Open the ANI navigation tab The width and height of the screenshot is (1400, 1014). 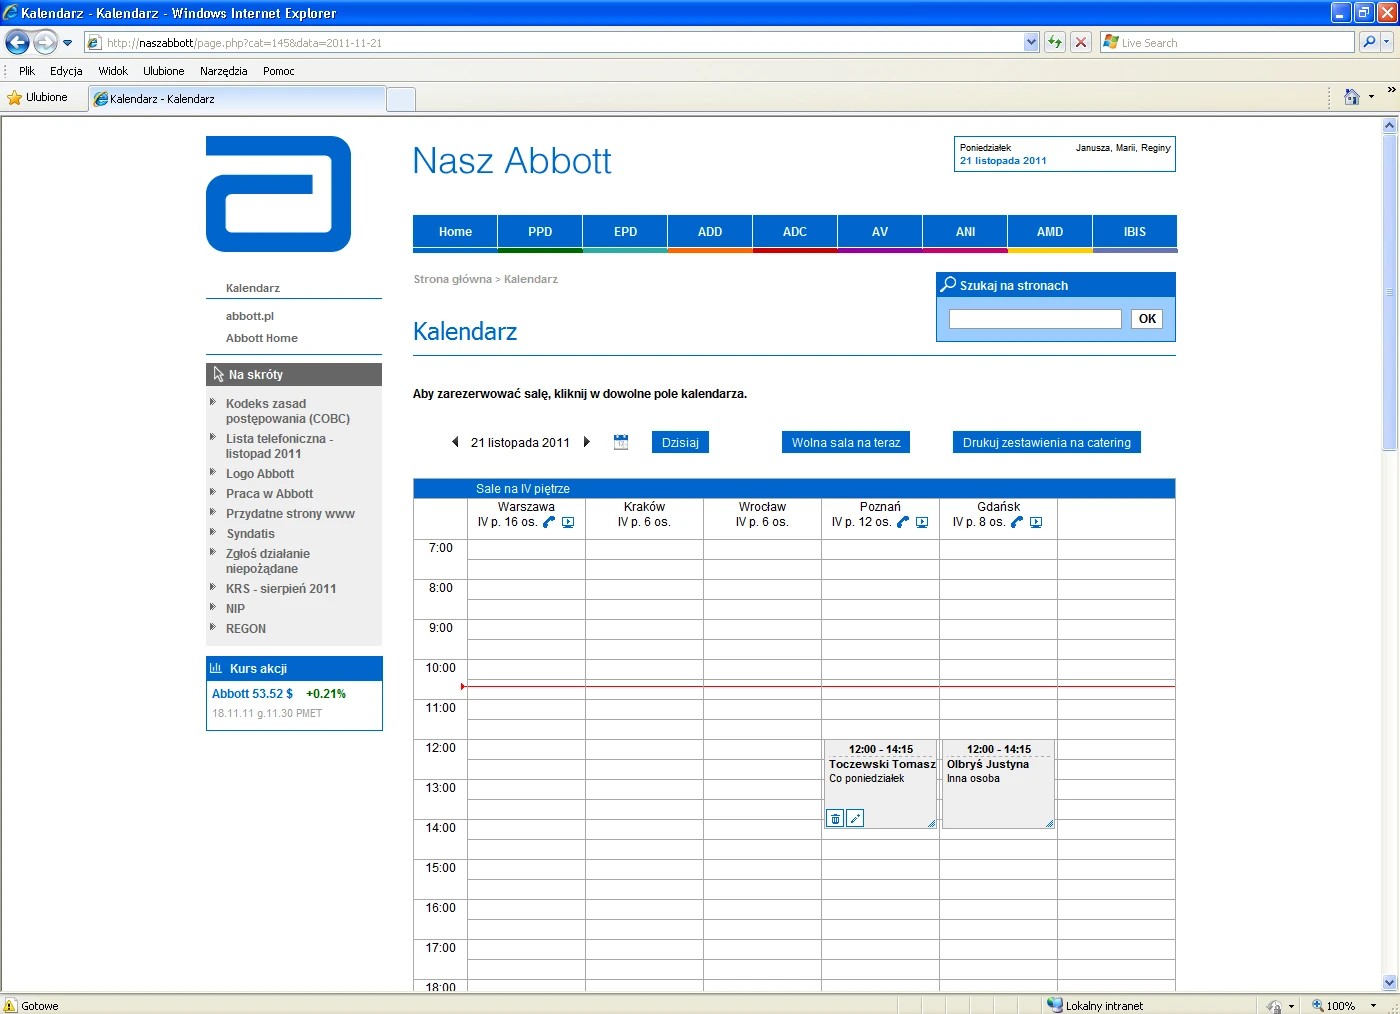pos(965,232)
